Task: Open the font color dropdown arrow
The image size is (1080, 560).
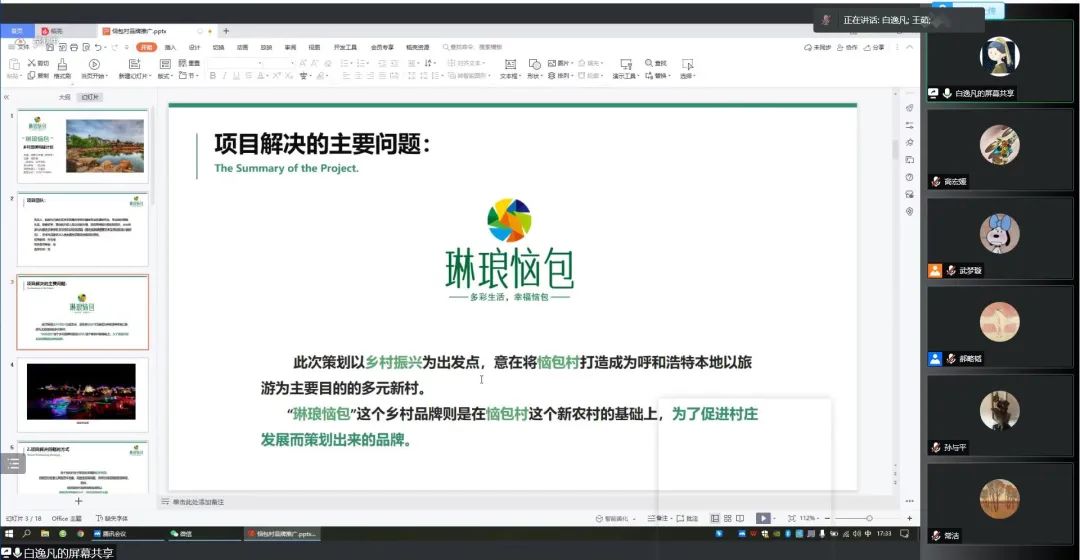Action: (268, 76)
